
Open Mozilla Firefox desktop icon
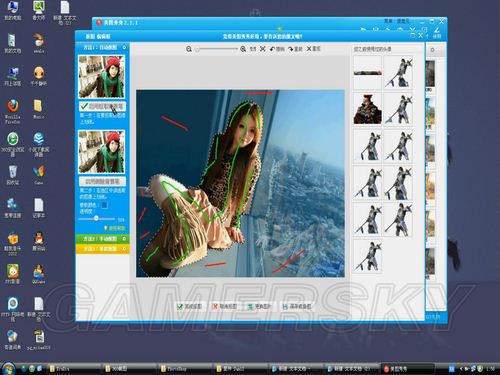coord(13,111)
